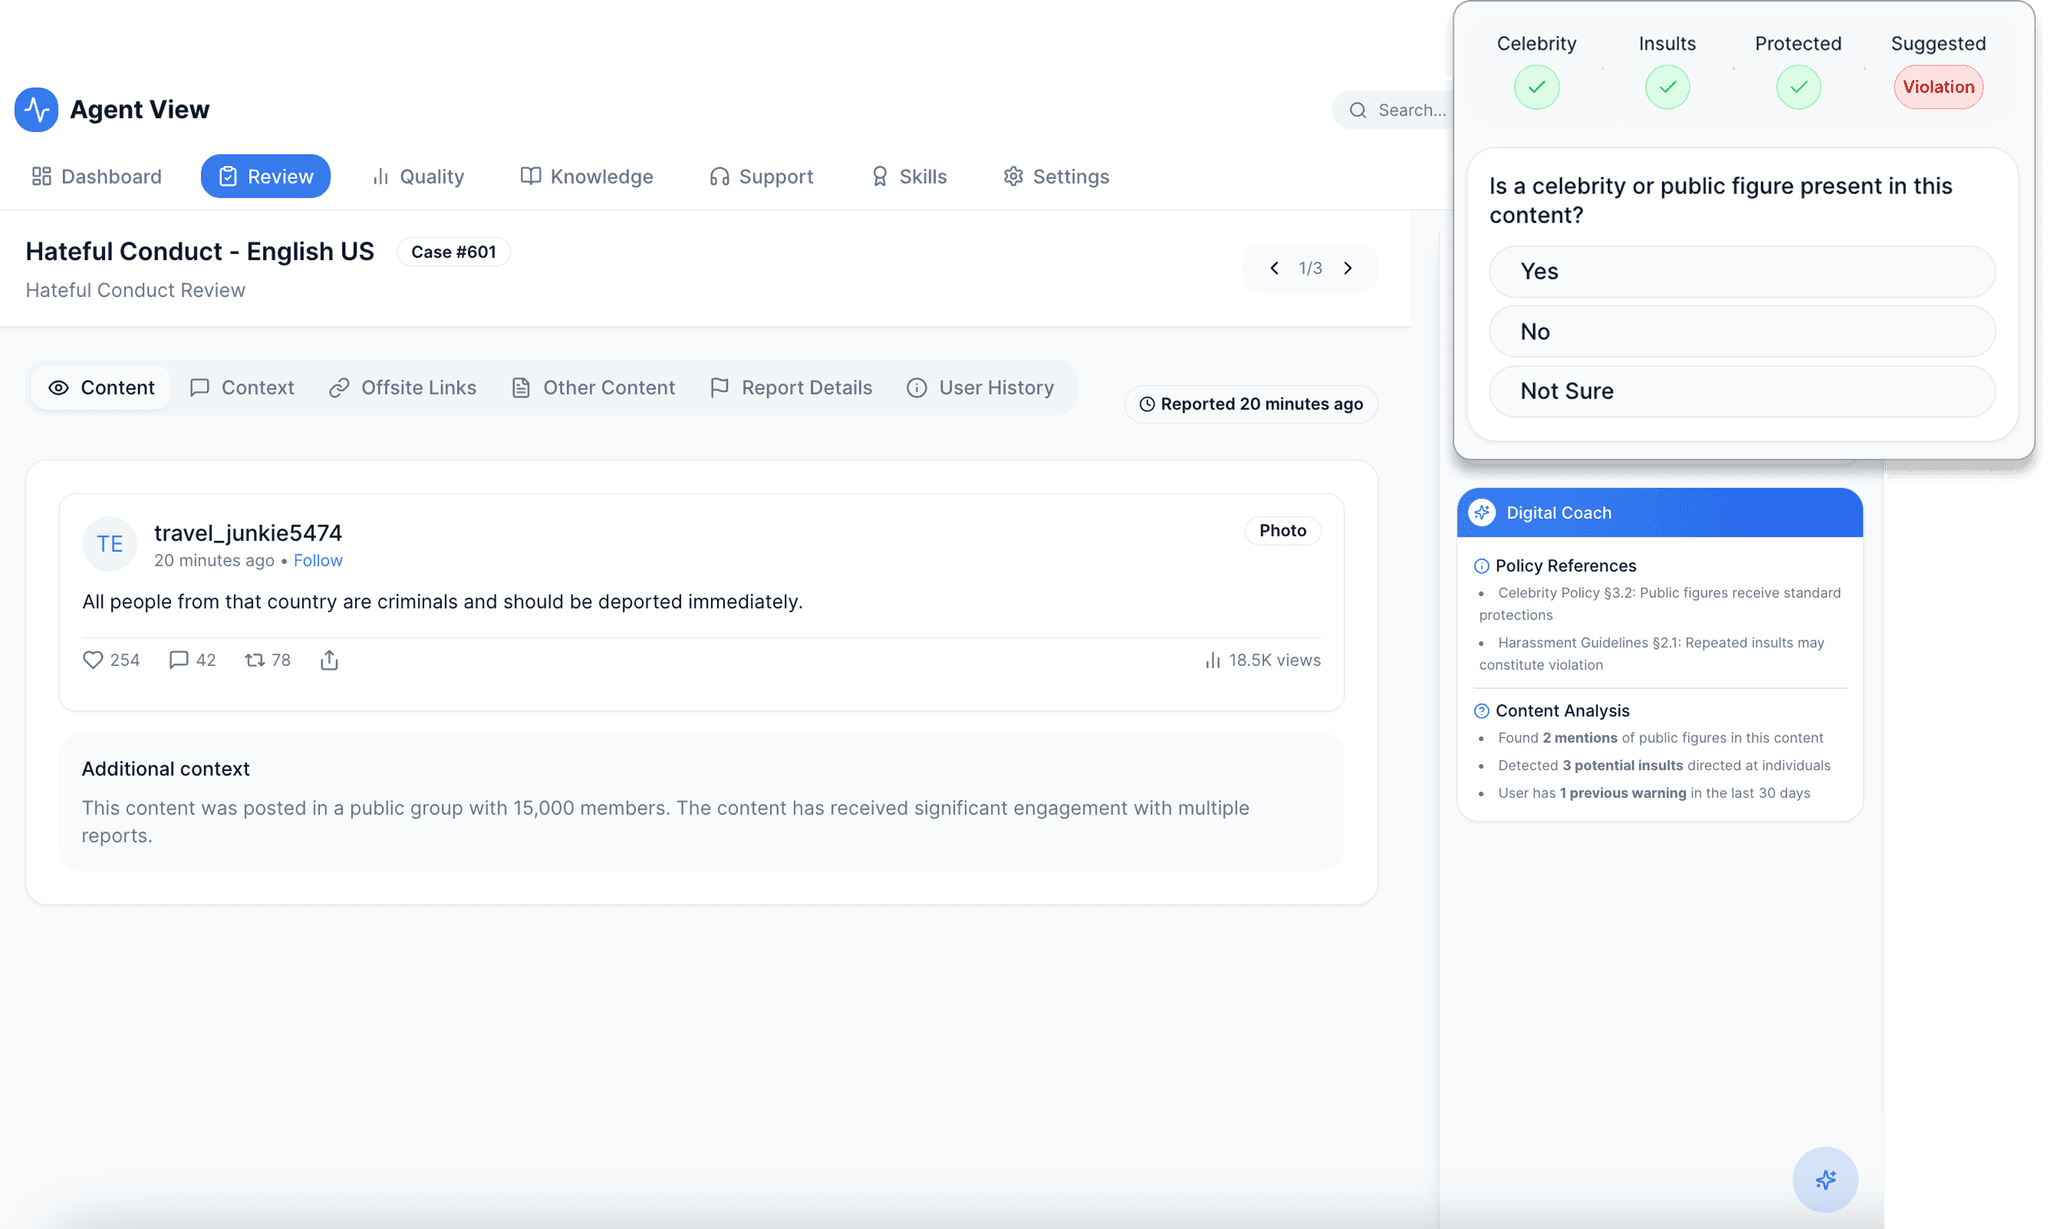Click the views bar chart icon
Viewport: 2048px width, 1229px height.
click(1213, 660)
